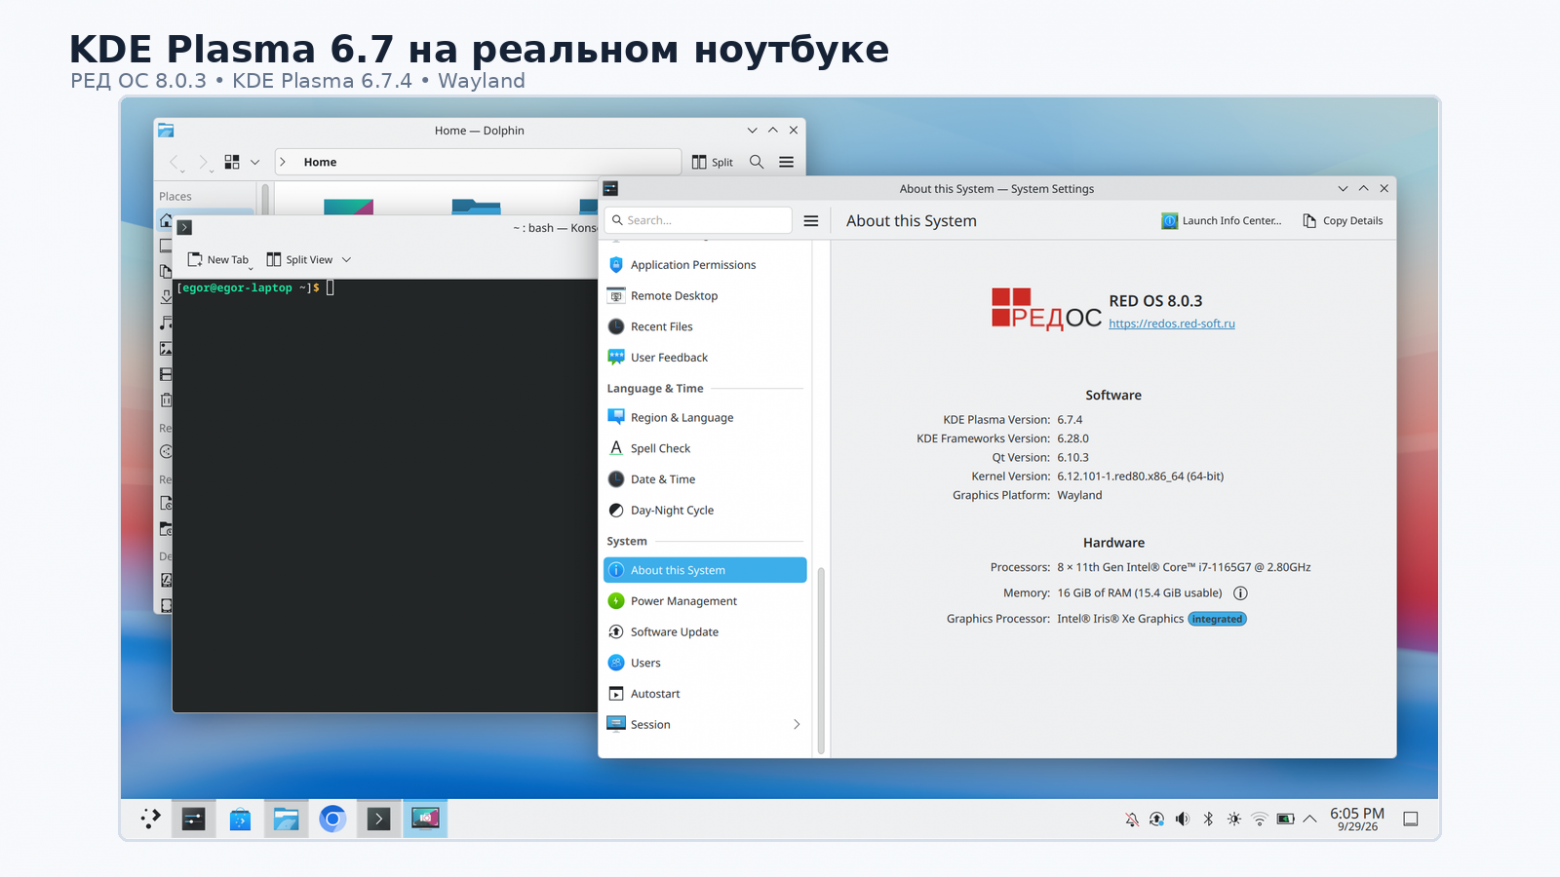Screen dimensions: 1560x877
Task: Click the Split button in Dolphin
Action: (713, 162)
